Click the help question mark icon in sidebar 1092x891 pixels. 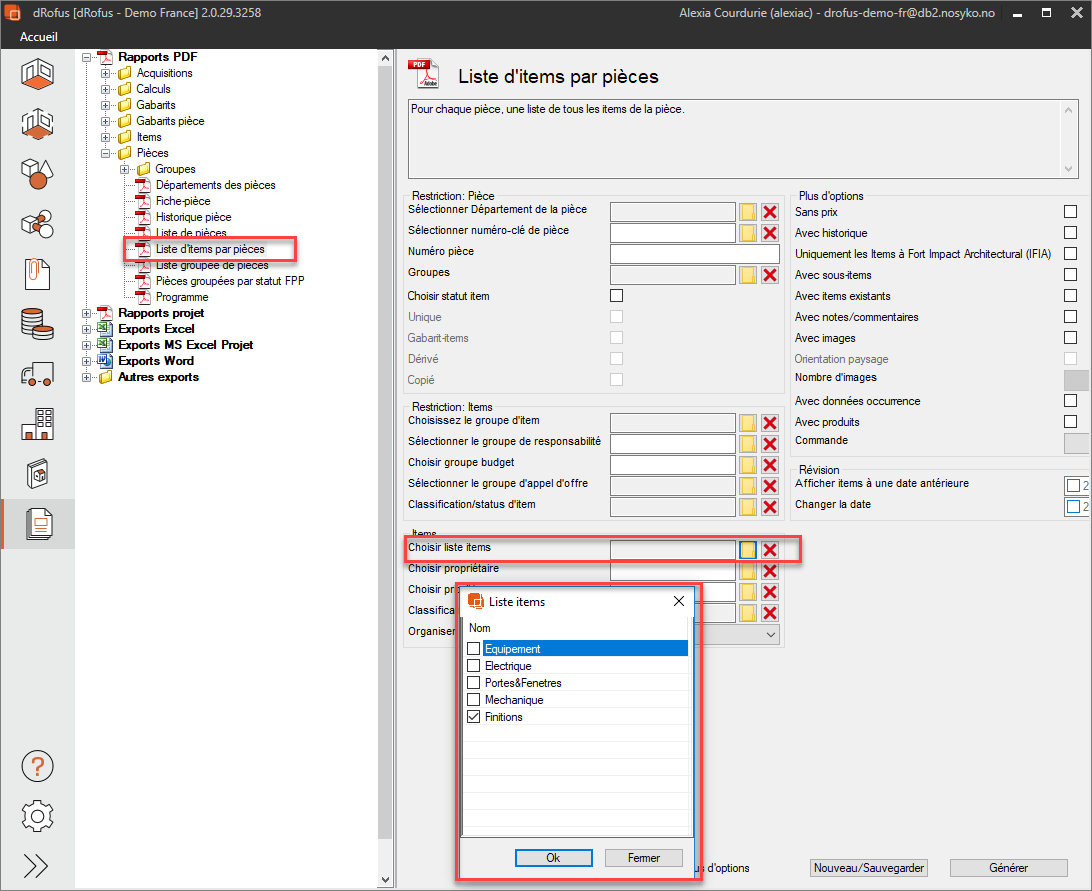tap(37, 767)
